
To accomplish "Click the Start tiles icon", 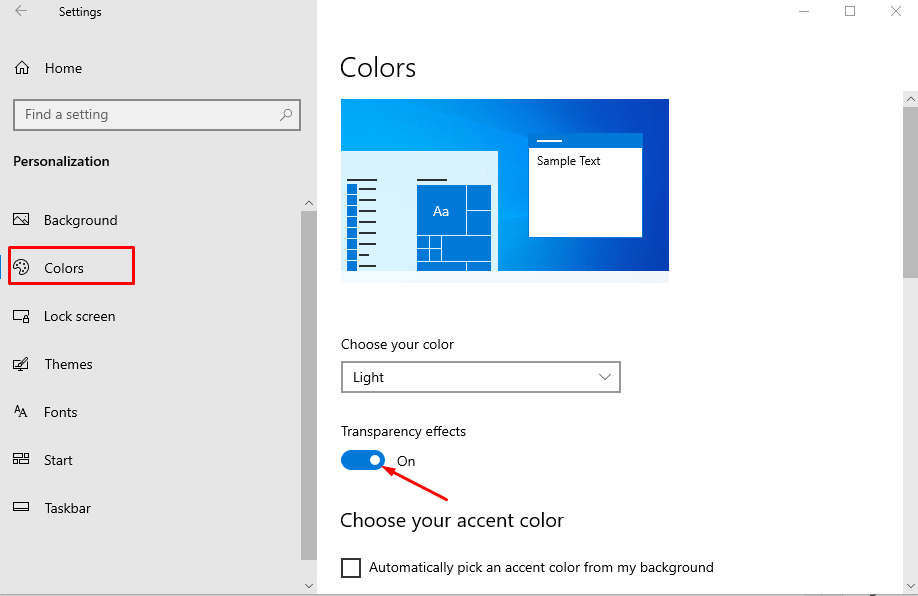I will click(21, 459).
